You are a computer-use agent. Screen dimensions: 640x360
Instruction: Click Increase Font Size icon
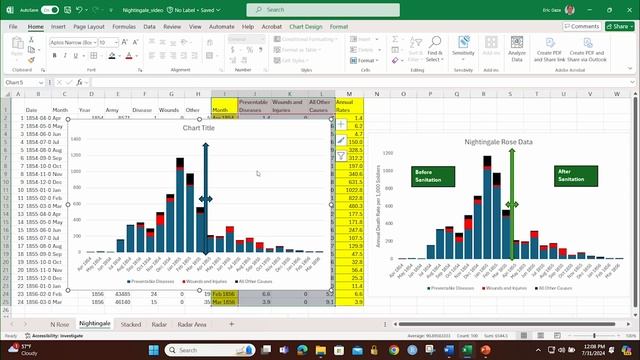(x=125, y=42)
